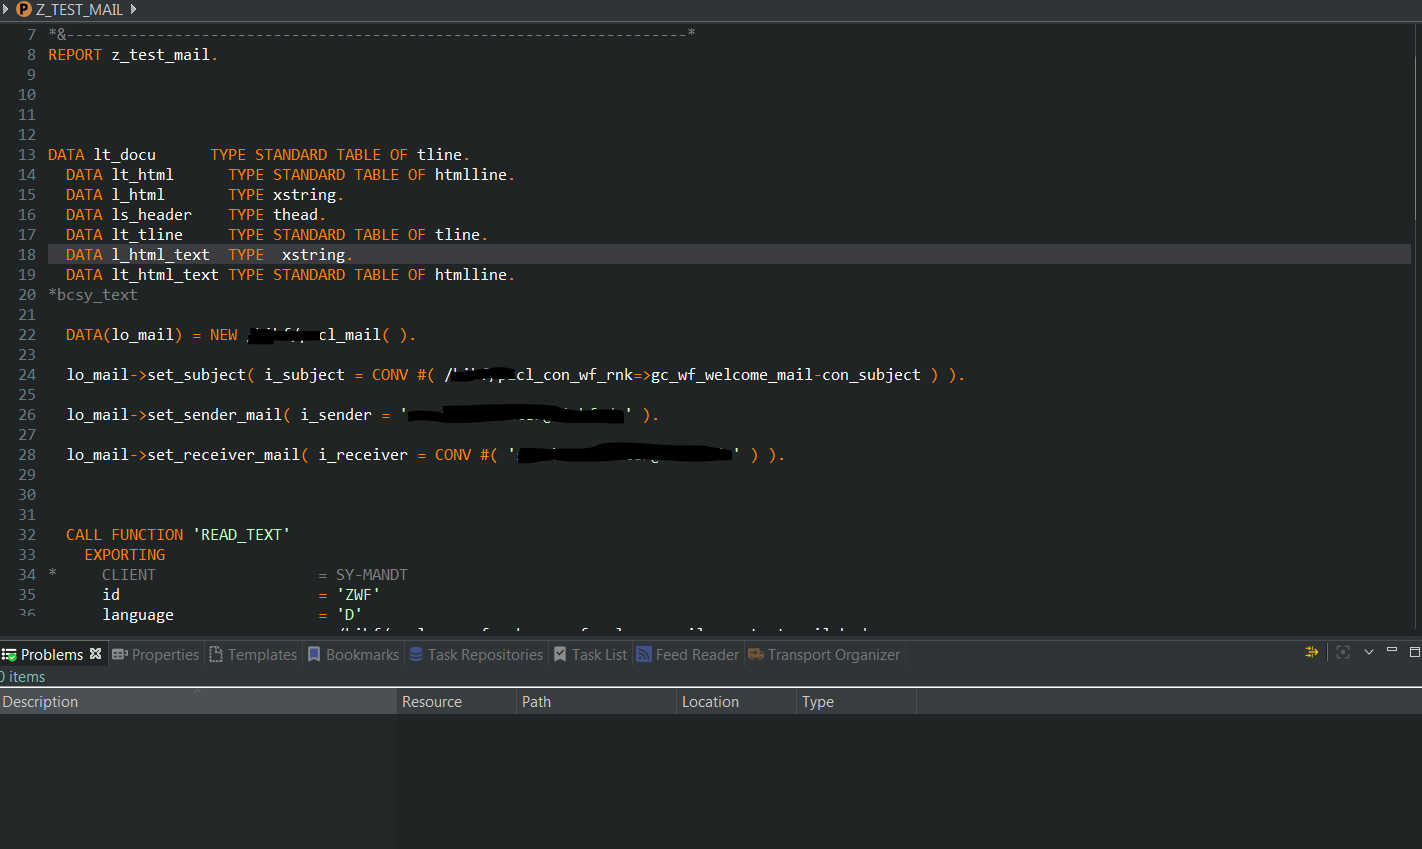The height and width of the screenshot is (849, 1422).
Task: Switch to the Task List tab
Action: click(x=598, y=654)
